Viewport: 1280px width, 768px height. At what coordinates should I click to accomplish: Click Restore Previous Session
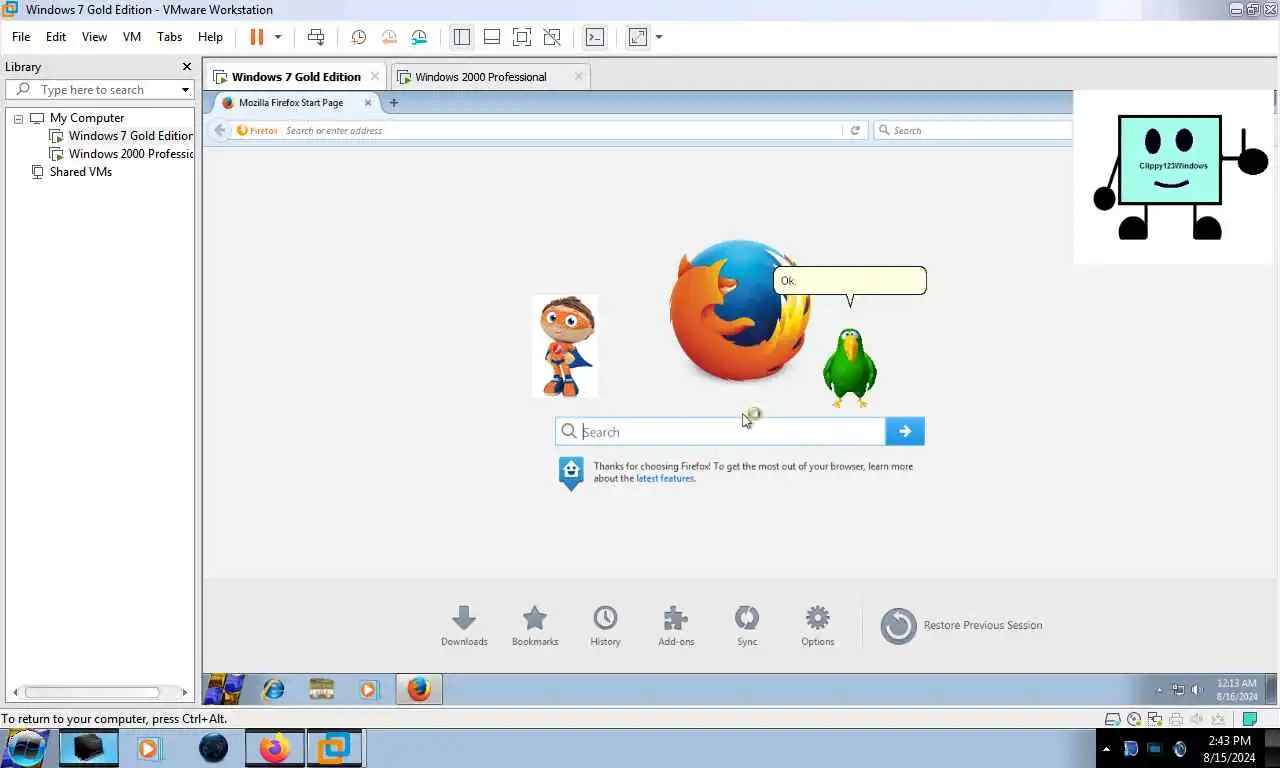coord(962,626)
